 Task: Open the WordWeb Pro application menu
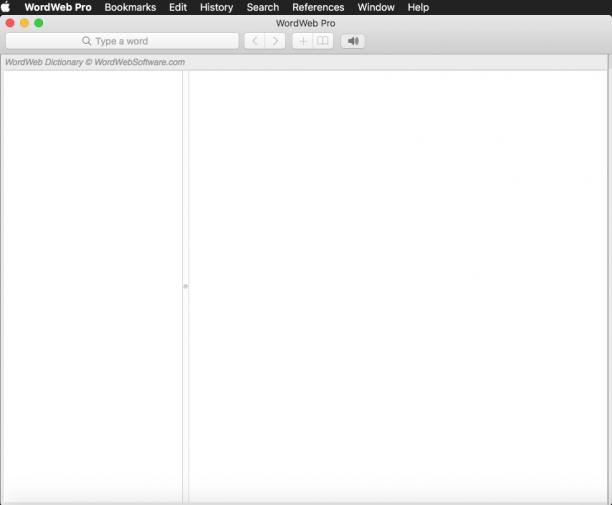pyautogui.click(x=58, y=7)
